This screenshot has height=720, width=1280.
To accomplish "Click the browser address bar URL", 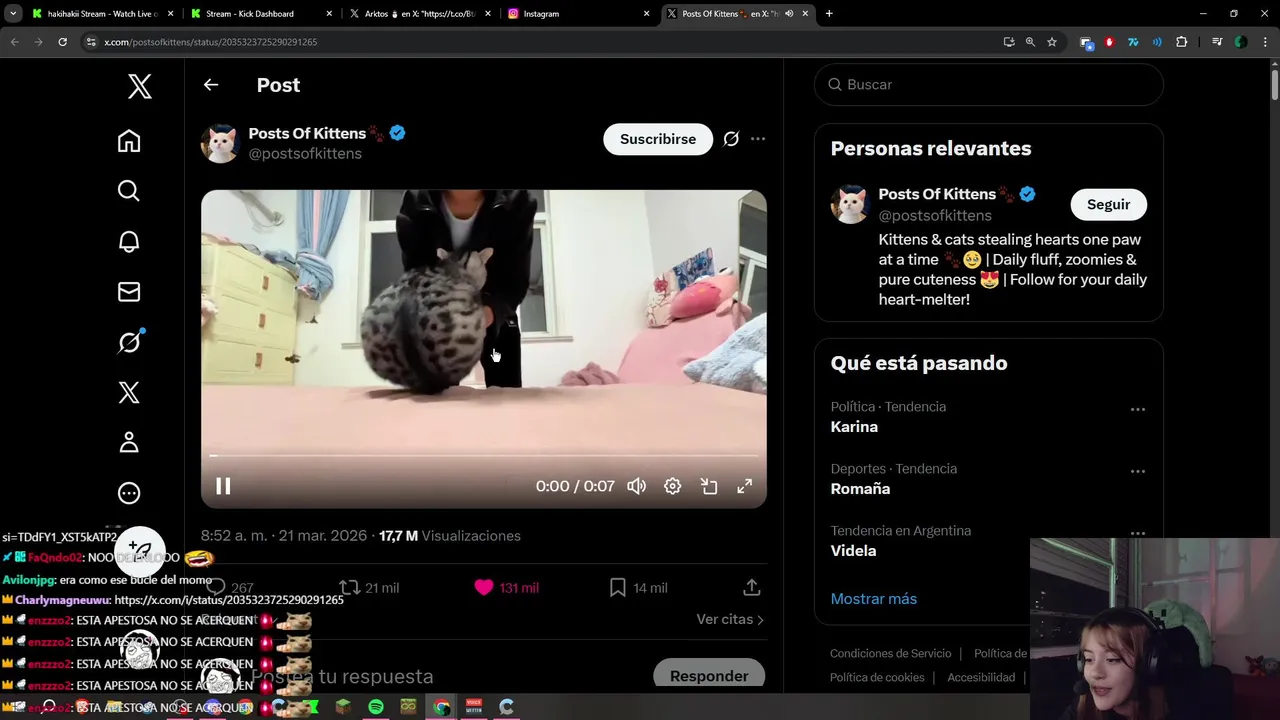I will [211, 42].
